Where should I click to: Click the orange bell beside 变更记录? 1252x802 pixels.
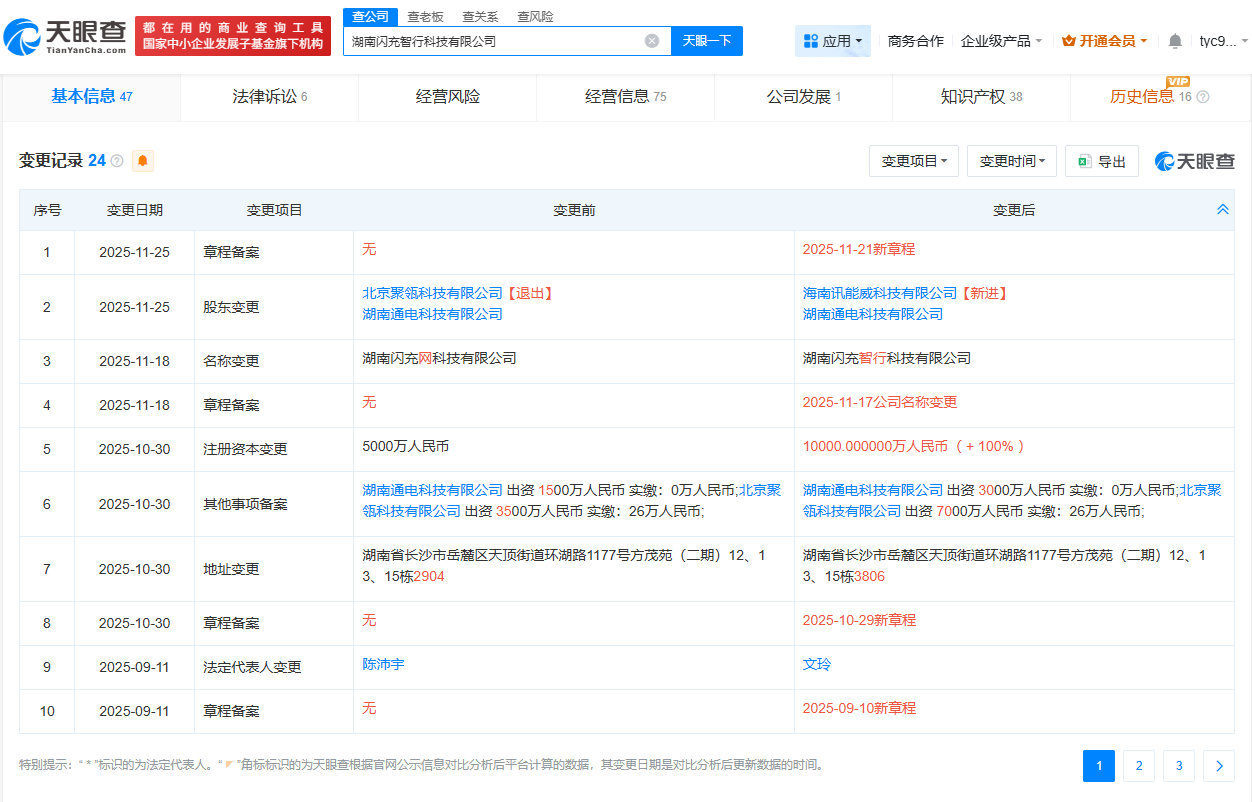(x=142, y=160)
